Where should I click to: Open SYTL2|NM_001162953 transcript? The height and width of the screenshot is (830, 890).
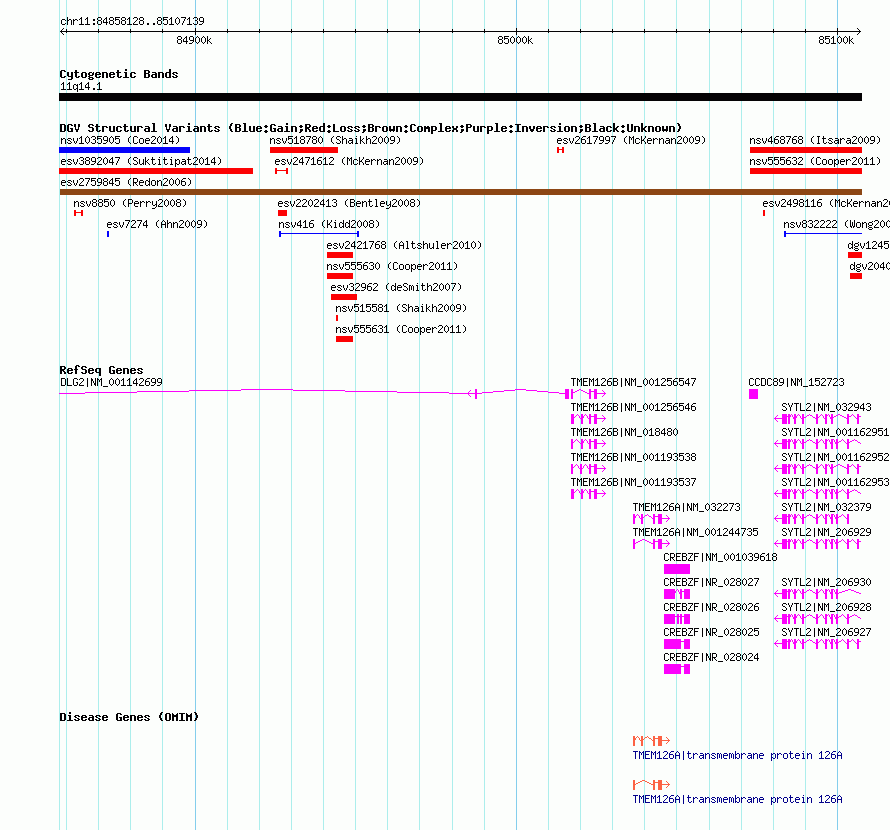pyautogui.click(x=818, y=494)
